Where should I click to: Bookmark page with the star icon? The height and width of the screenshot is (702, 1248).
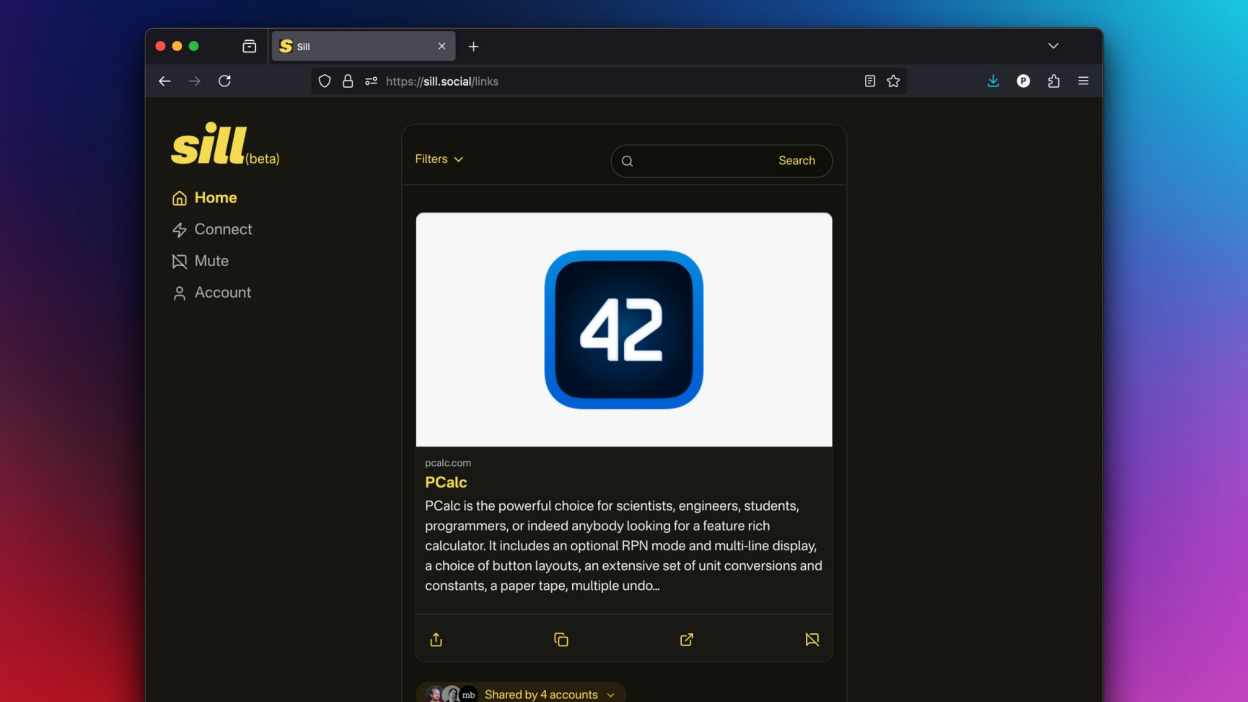[894, 81]
